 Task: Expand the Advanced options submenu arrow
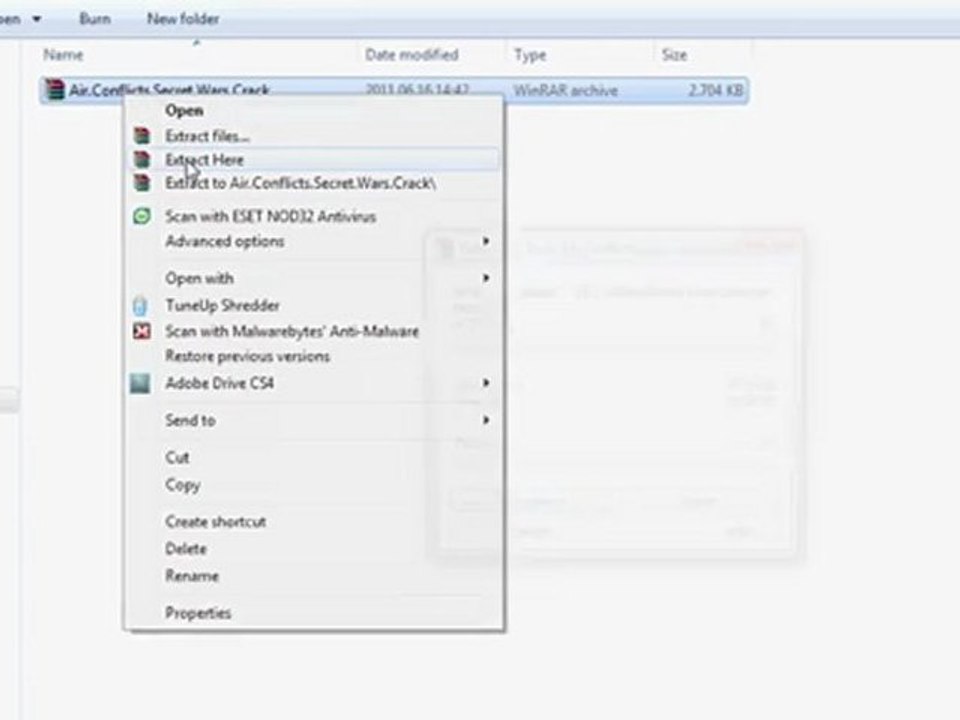486,241
